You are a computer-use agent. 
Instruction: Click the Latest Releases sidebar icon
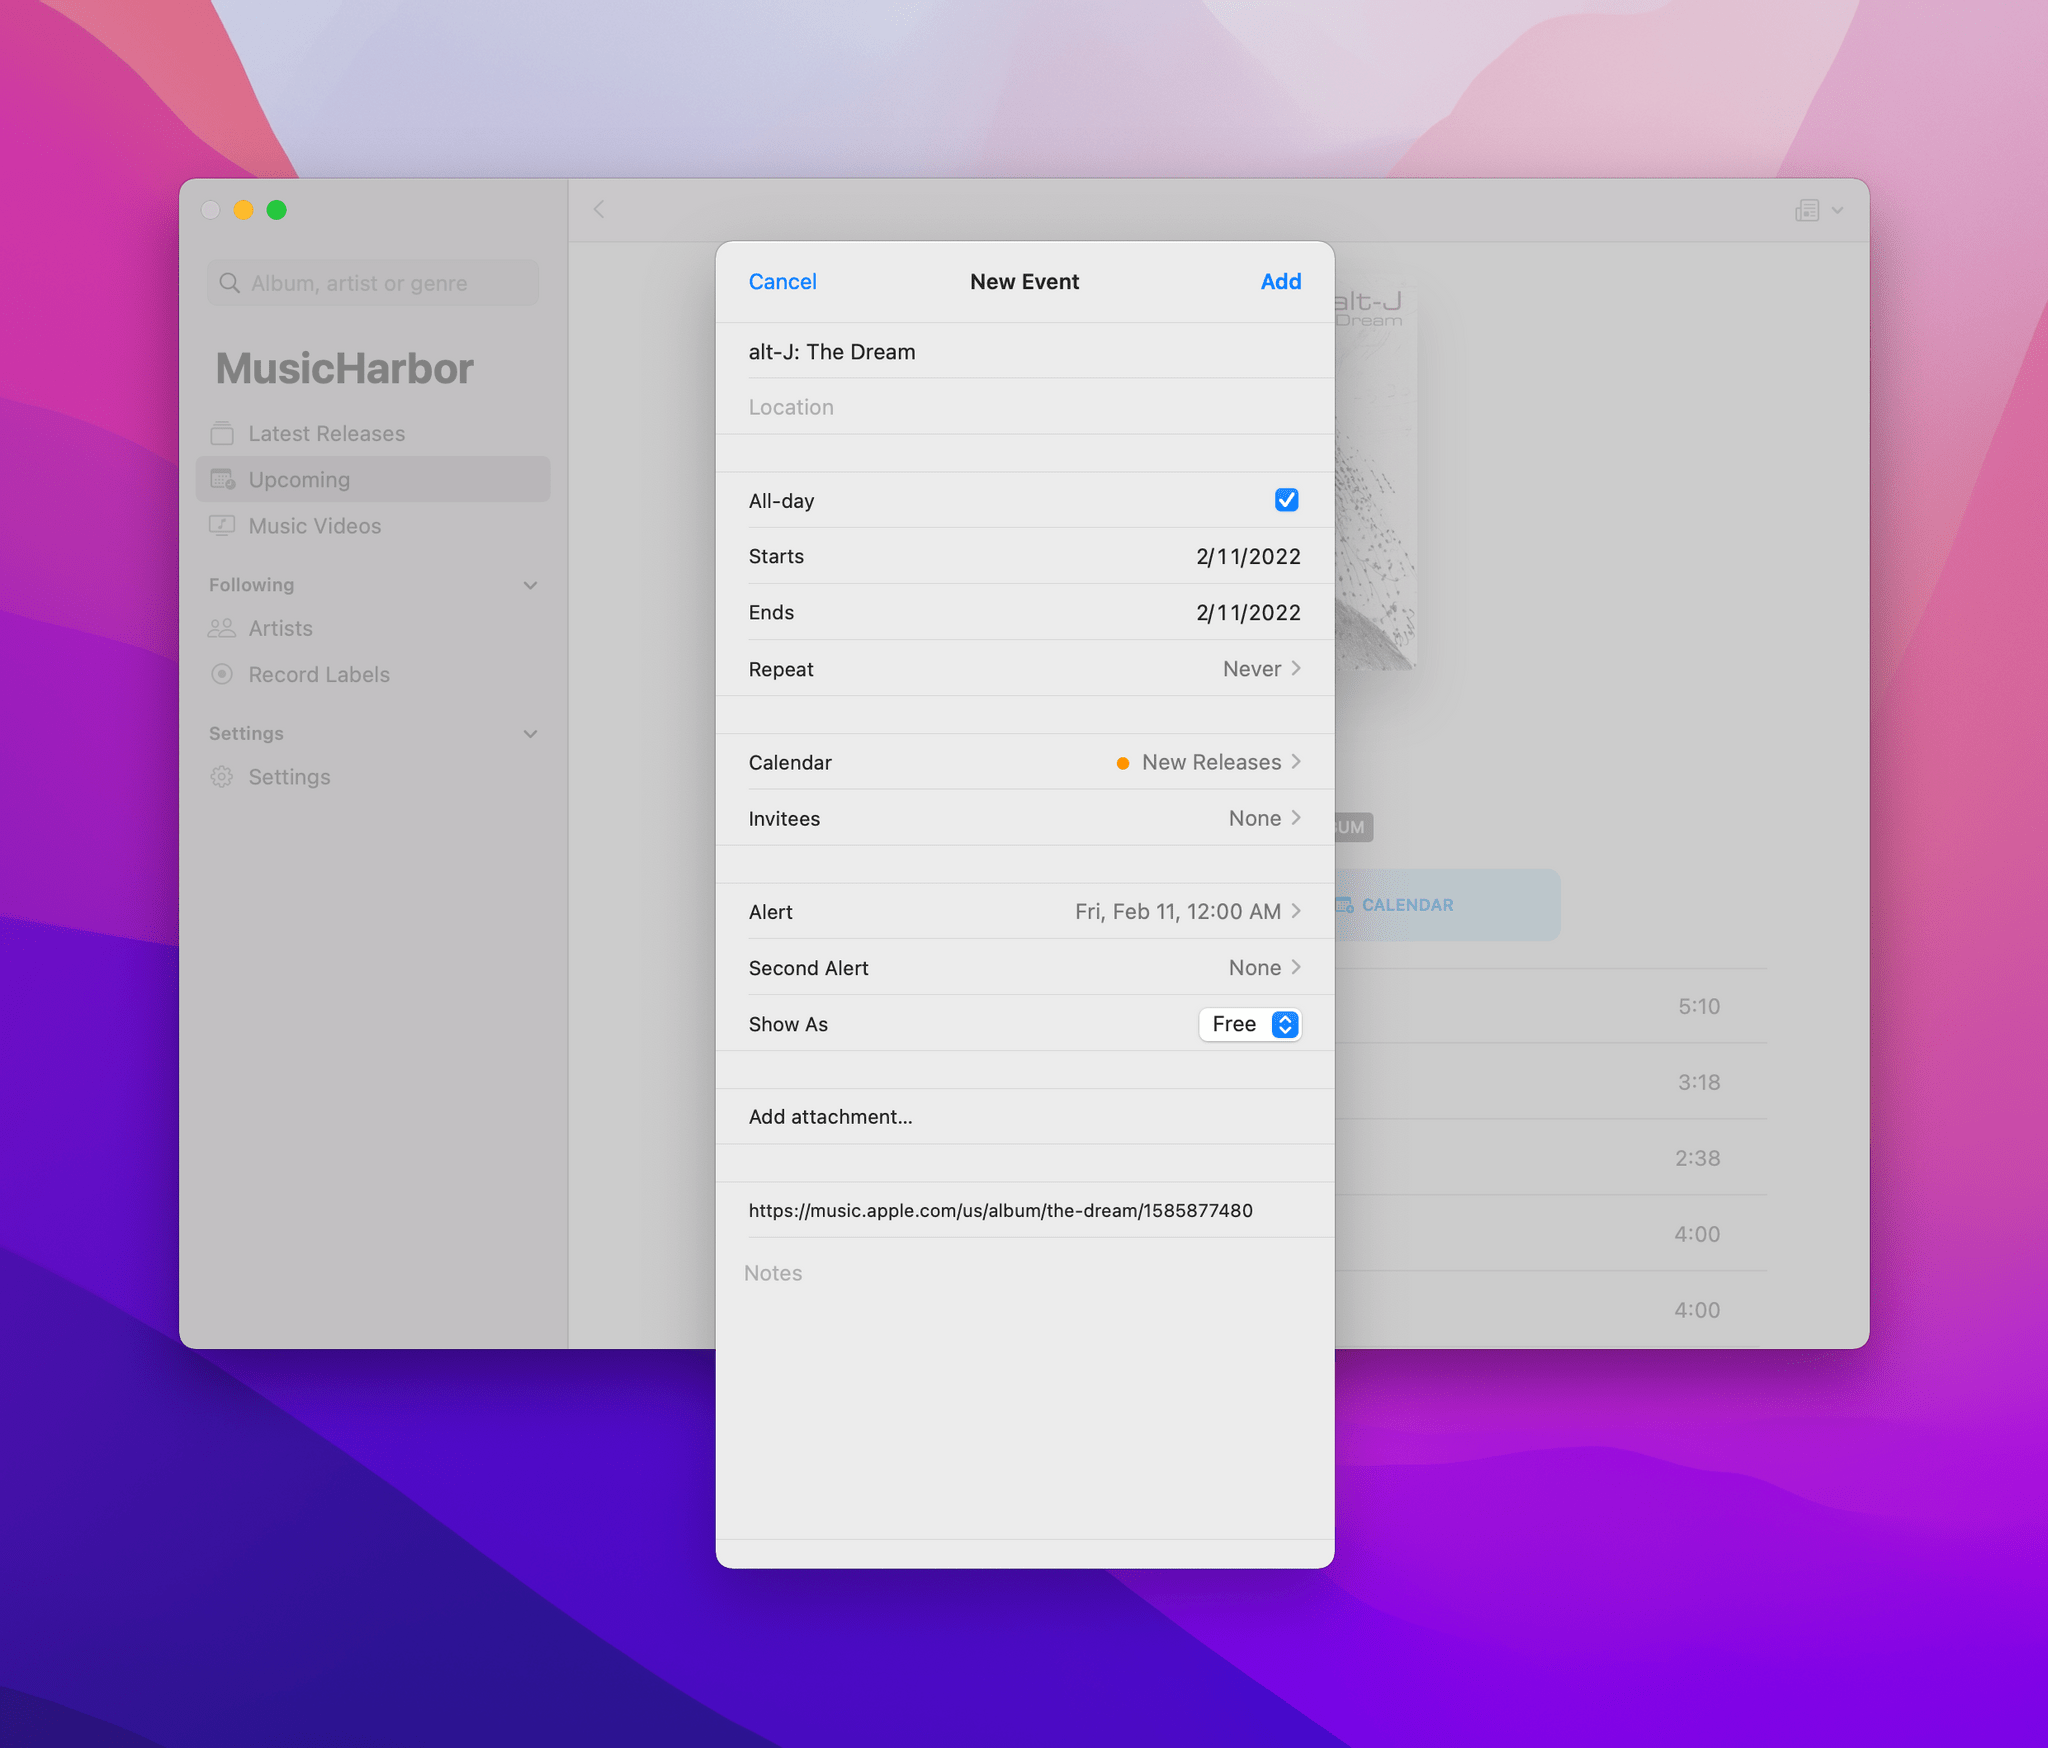coord(222,433)
